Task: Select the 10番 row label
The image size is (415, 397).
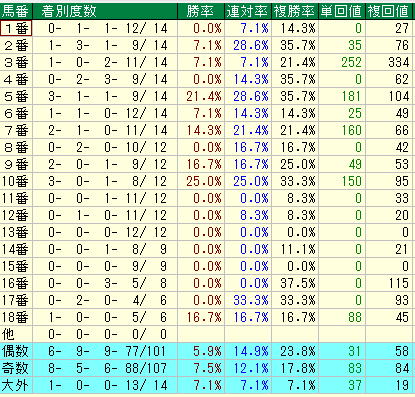Action: (16, 181)
